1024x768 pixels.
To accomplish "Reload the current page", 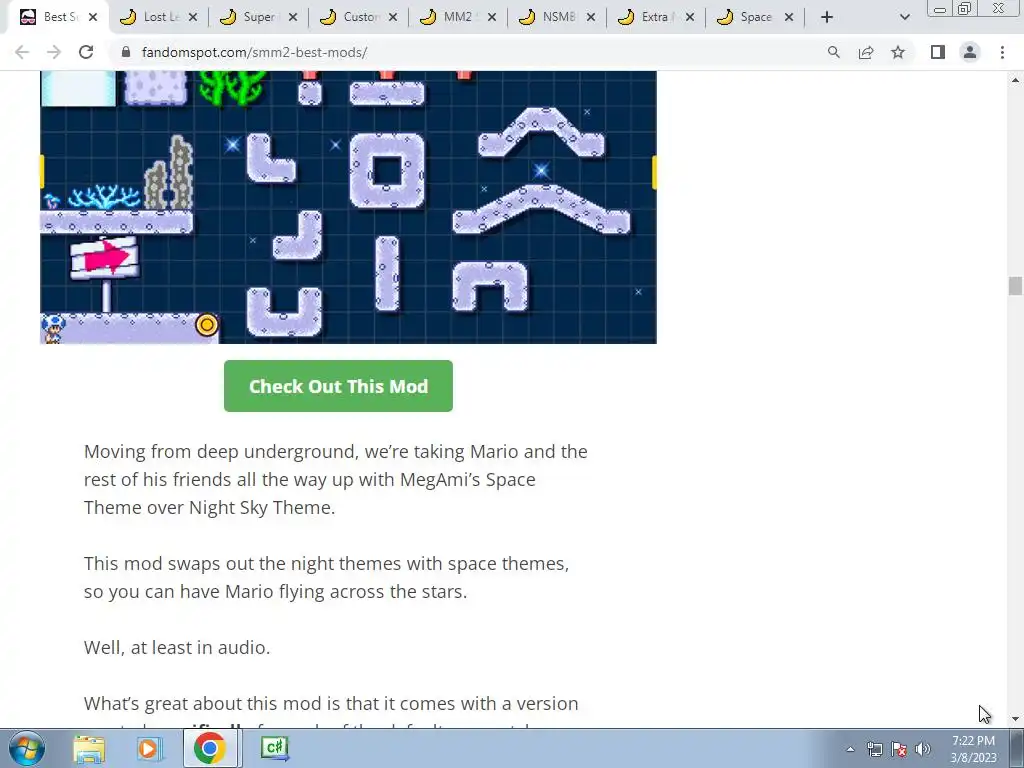I will 86,52.
